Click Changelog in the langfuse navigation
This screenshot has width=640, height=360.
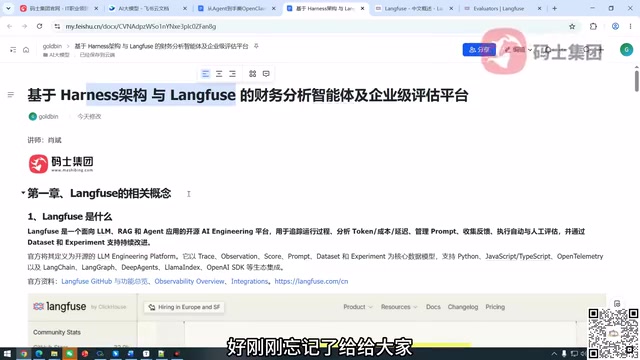[x=462, y=307]
